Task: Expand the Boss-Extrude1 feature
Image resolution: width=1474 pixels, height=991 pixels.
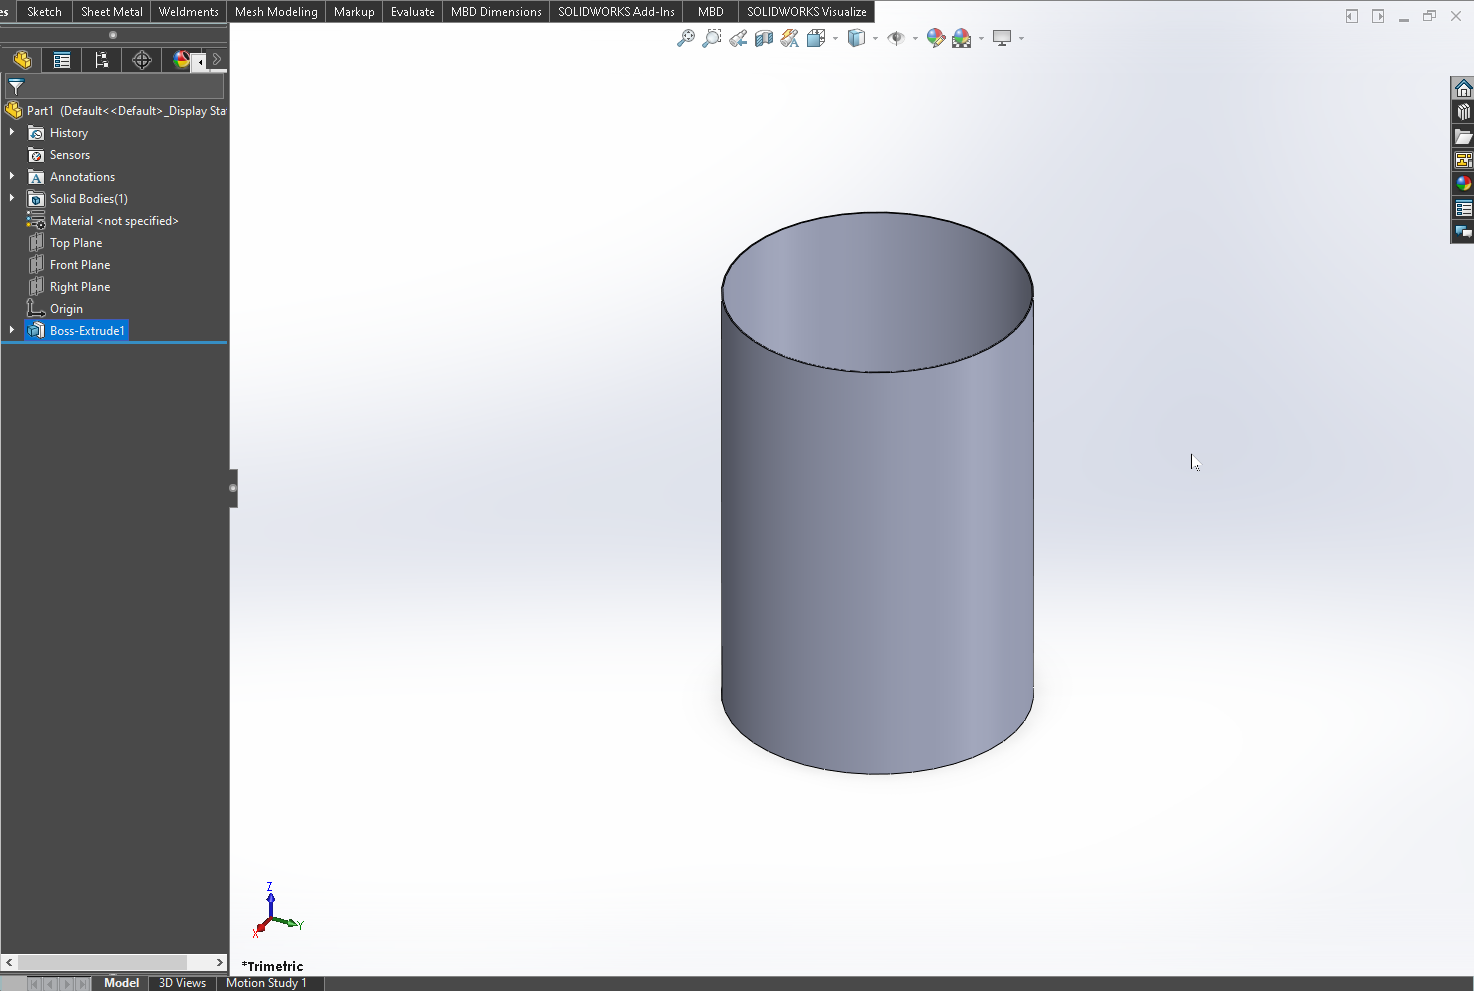Action: (x=12, y=330)
